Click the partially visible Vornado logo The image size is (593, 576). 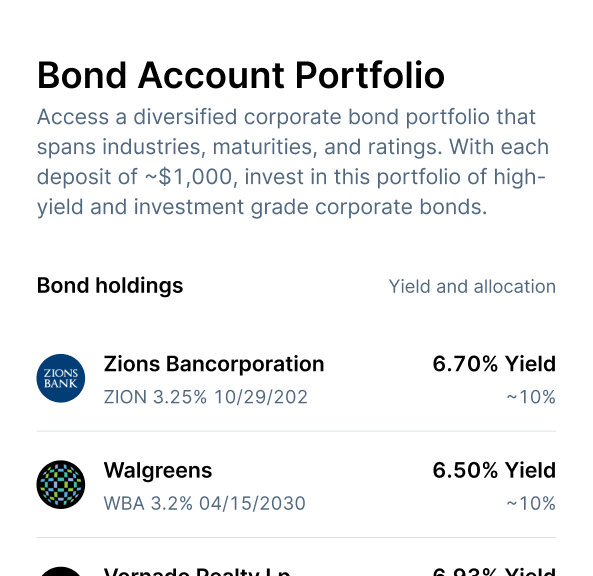(x=61, y=571)
